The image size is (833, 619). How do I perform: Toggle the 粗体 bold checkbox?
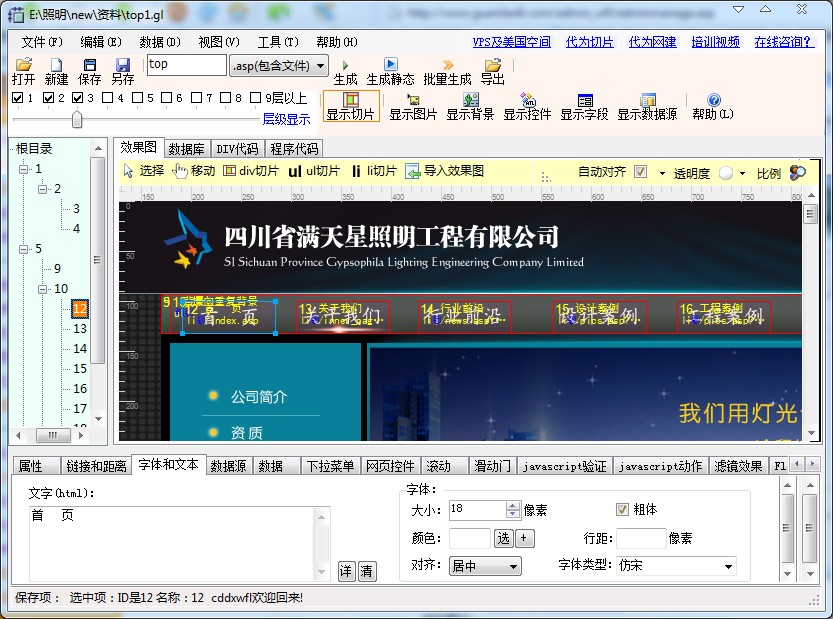tap(622, 510)
